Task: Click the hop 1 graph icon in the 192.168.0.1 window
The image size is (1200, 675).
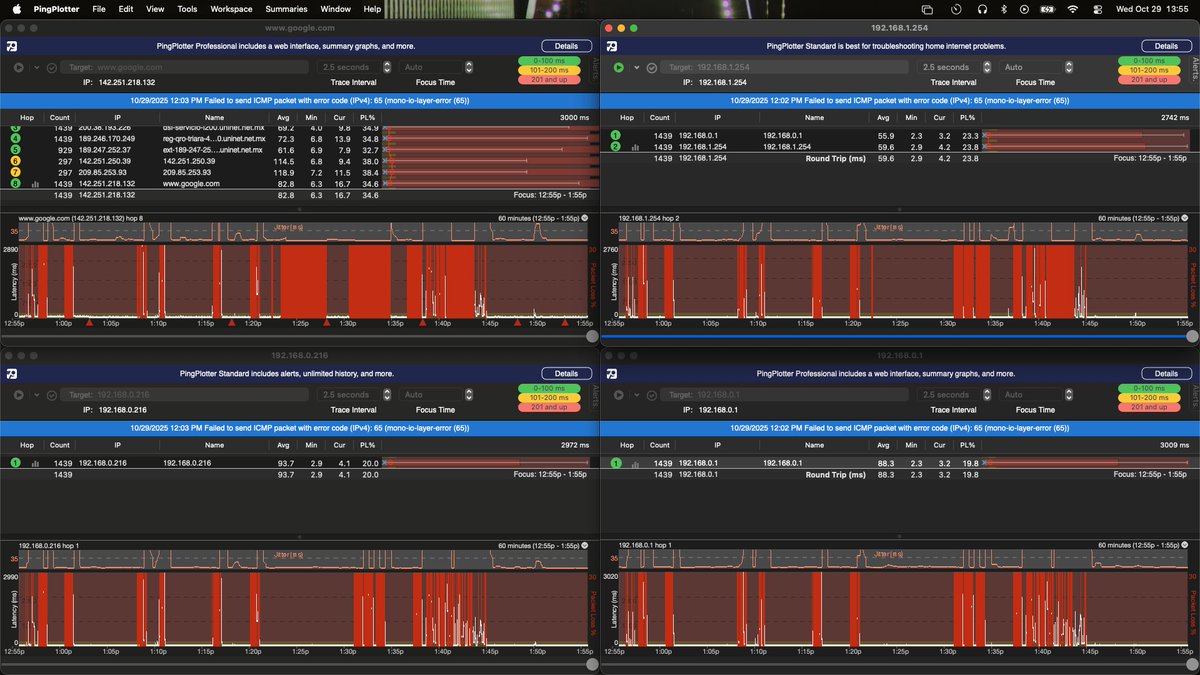Action: (x=635, y=463)
